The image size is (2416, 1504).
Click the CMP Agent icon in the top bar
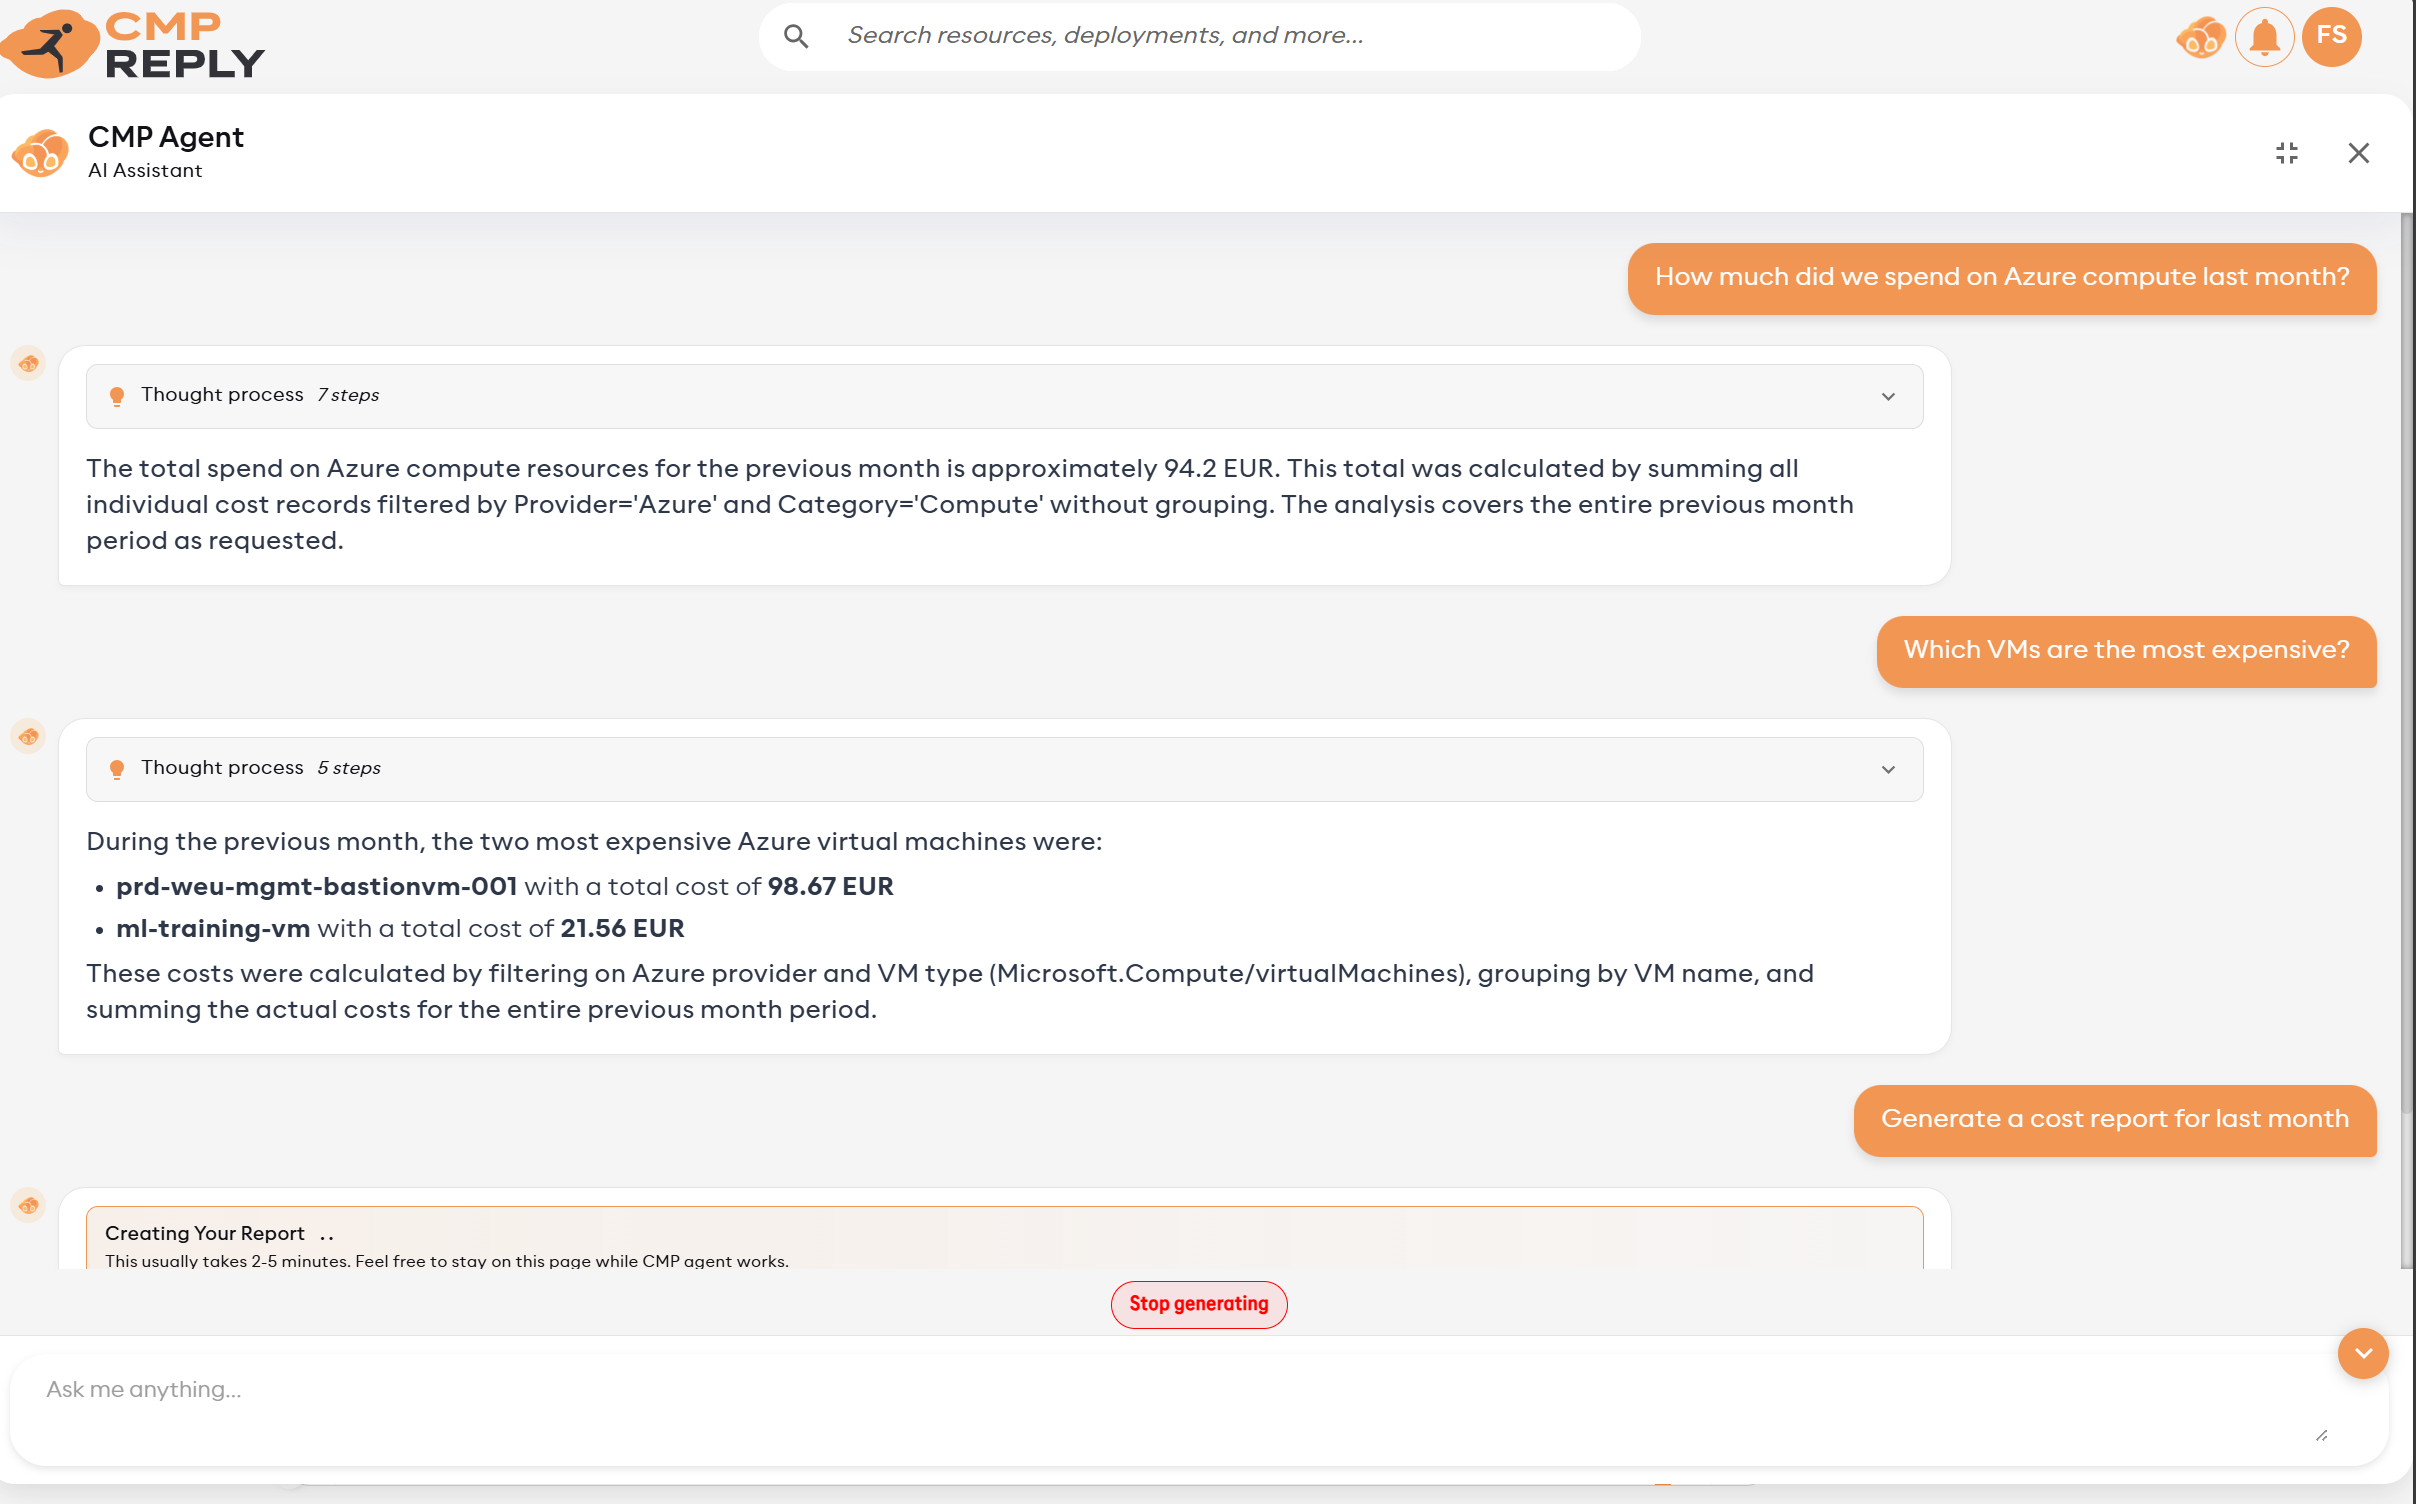(x=2199, y=37)
